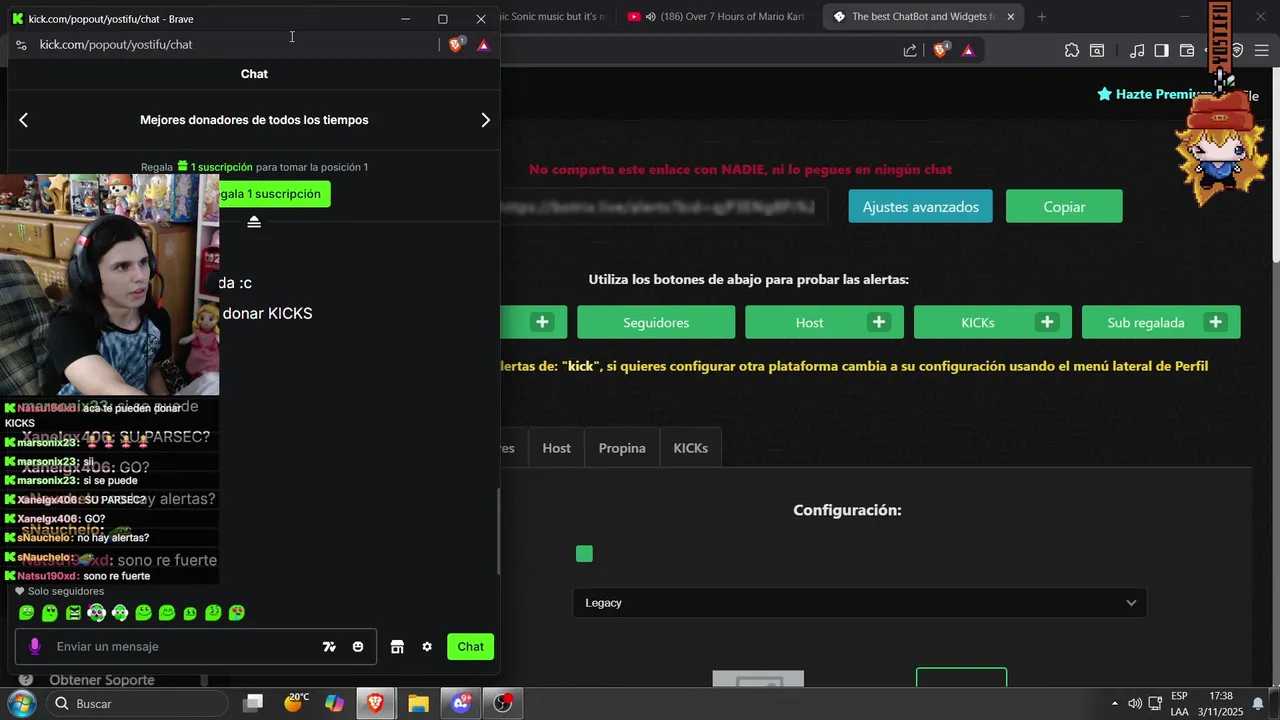The height and width of the screenshot is (720, 1280).
Task: Select the Mario Kart YouTube browser tab
Action: click(716, 17)
